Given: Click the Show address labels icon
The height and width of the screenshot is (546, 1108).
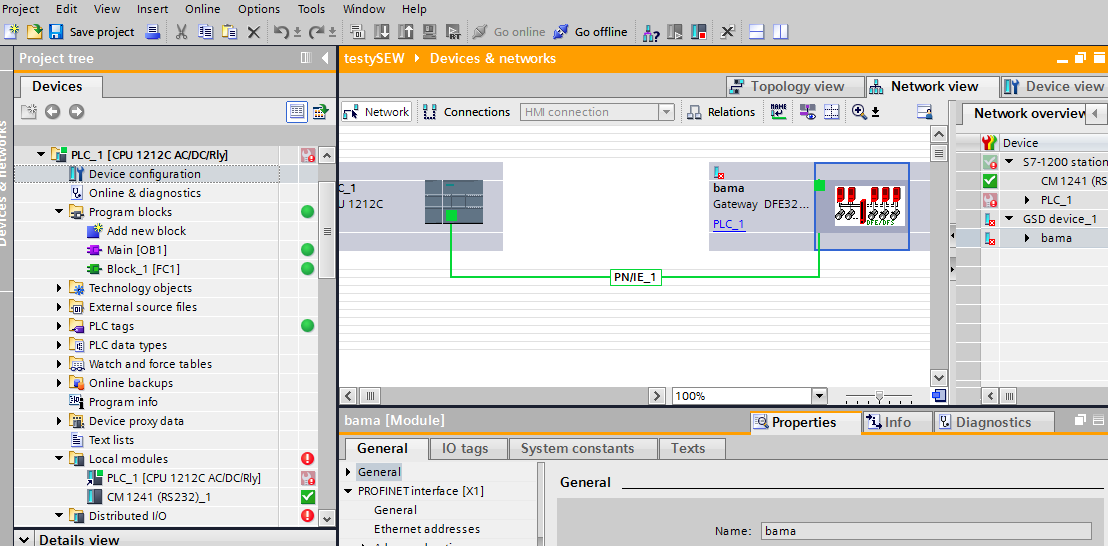Looking at the screenshot, I should [x=807, y=111].
